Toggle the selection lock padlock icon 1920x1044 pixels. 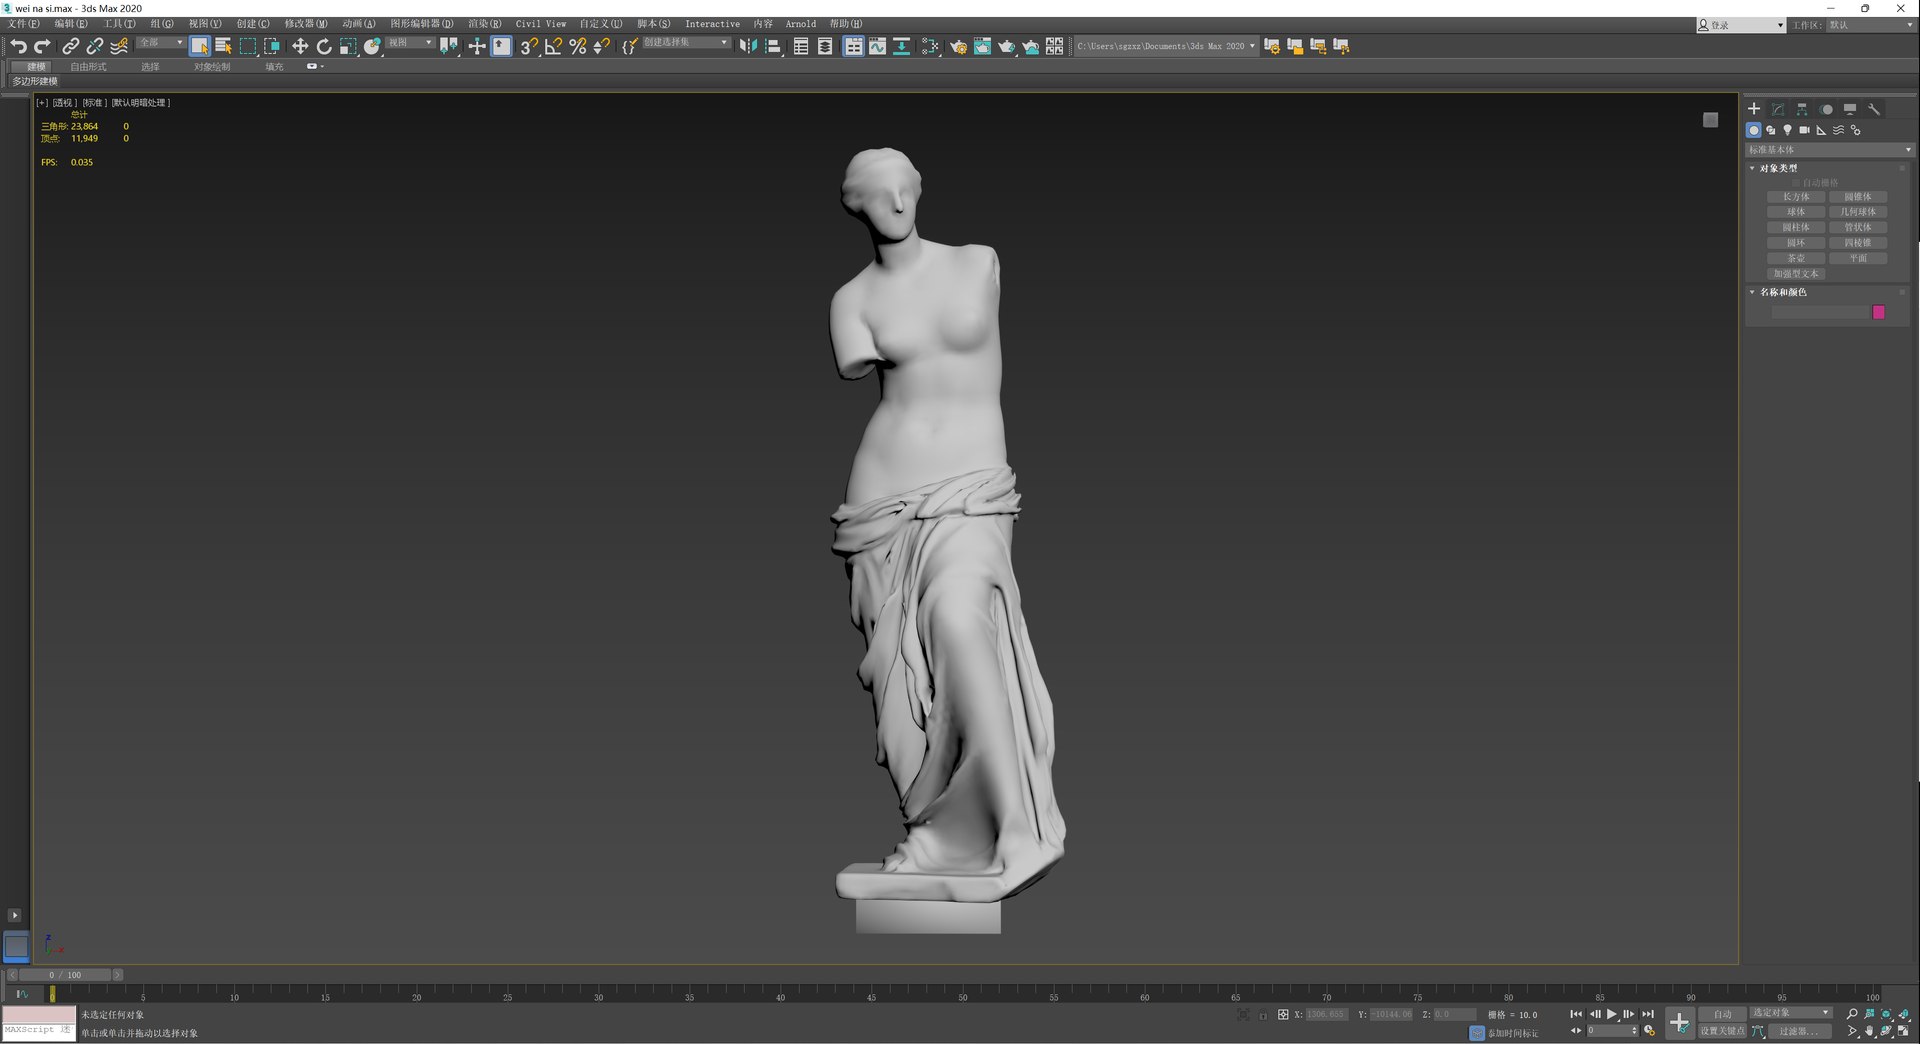pos(1263,1015)
